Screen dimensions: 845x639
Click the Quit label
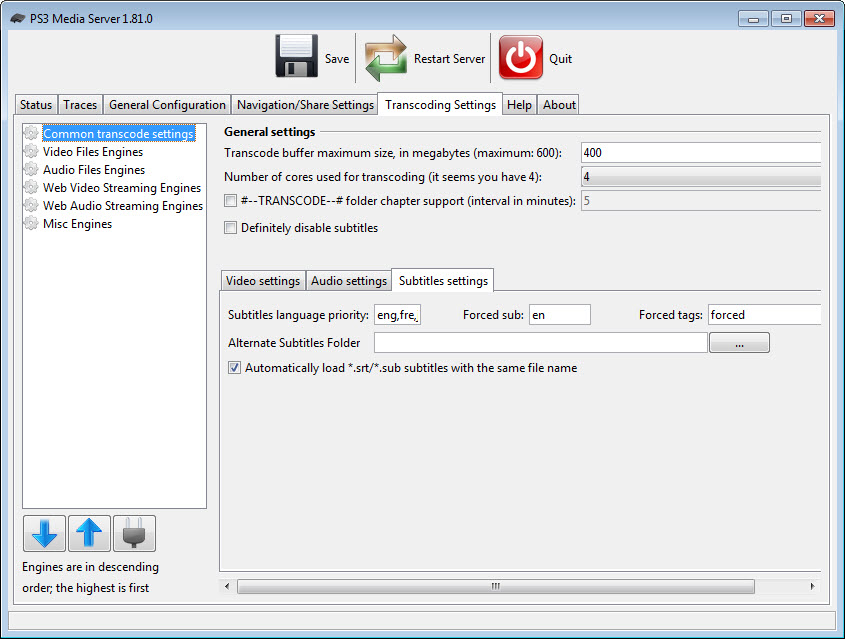560,59
